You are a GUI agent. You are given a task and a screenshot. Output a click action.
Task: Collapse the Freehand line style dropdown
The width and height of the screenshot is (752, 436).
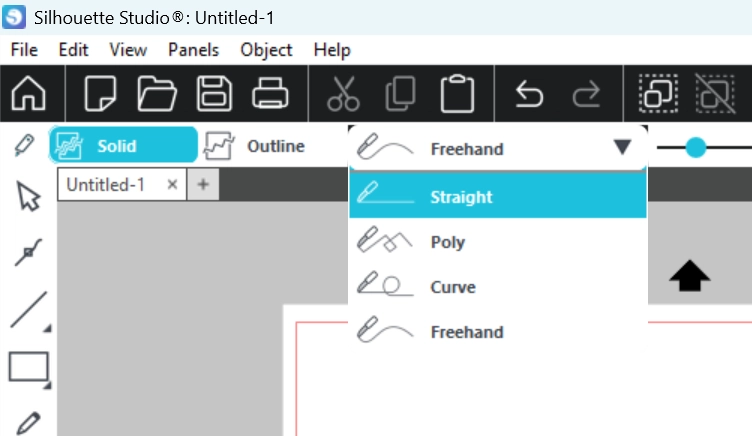point(622,148)
